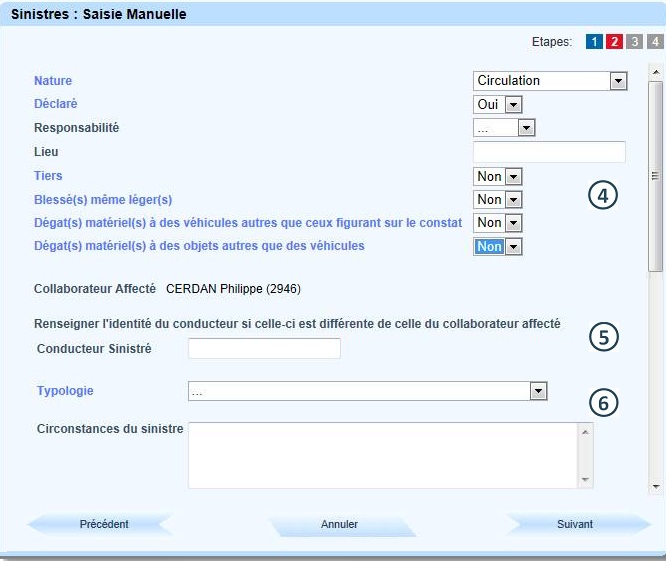The height and width of the screenshot is (561, 666).
Task: Click the Circonstances du sinistre text area
Action: click(x=383, y=454)
